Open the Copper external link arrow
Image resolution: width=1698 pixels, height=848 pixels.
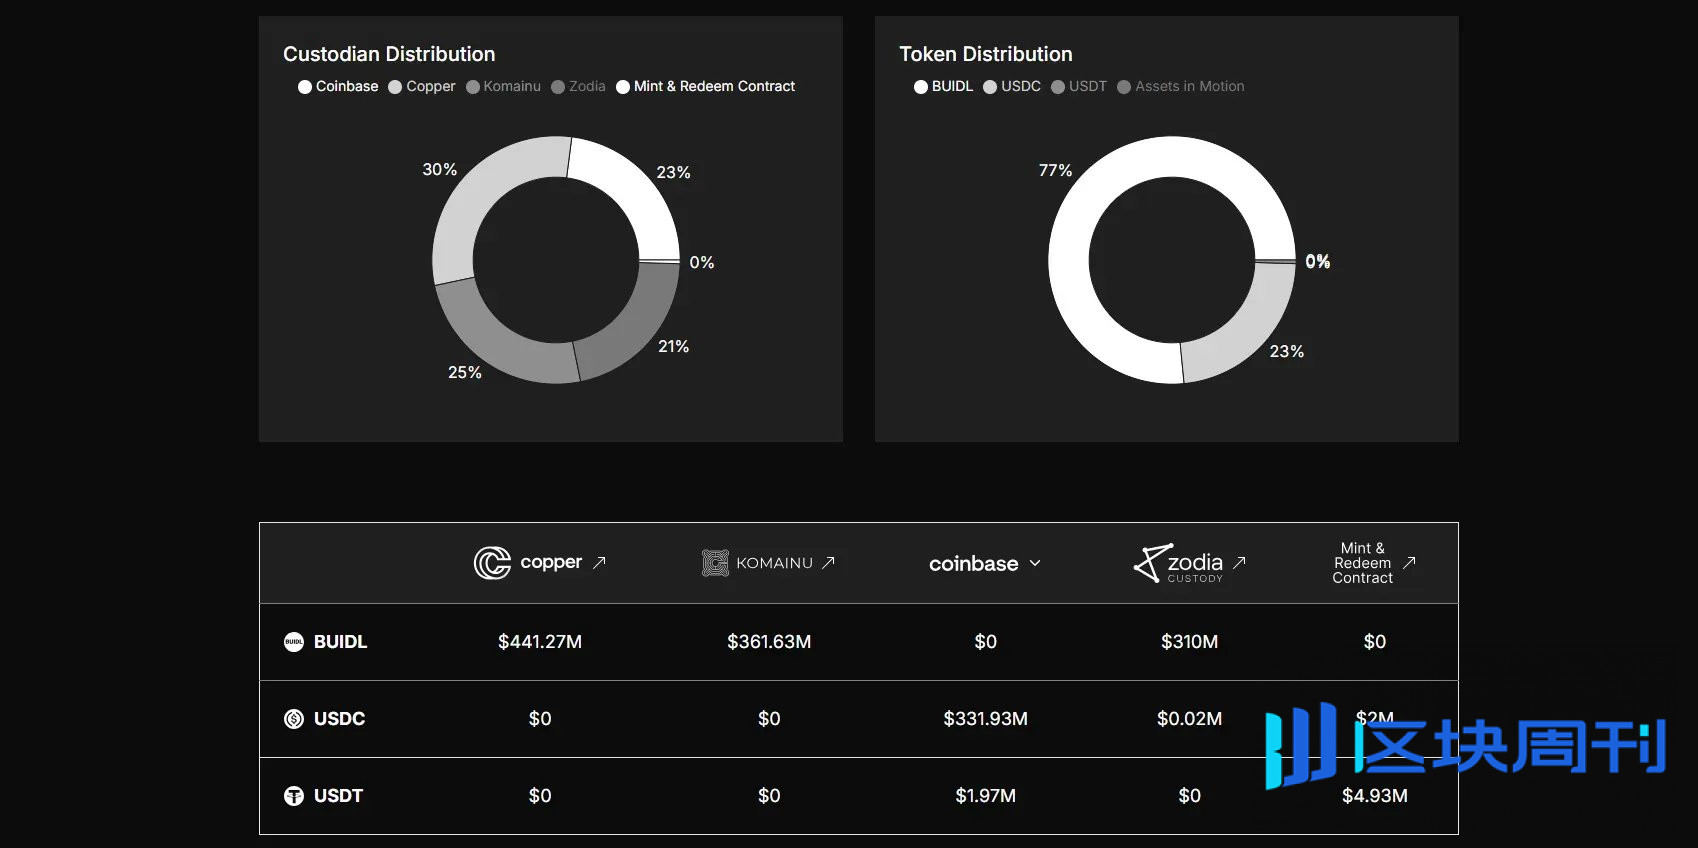tap(600, 562)
